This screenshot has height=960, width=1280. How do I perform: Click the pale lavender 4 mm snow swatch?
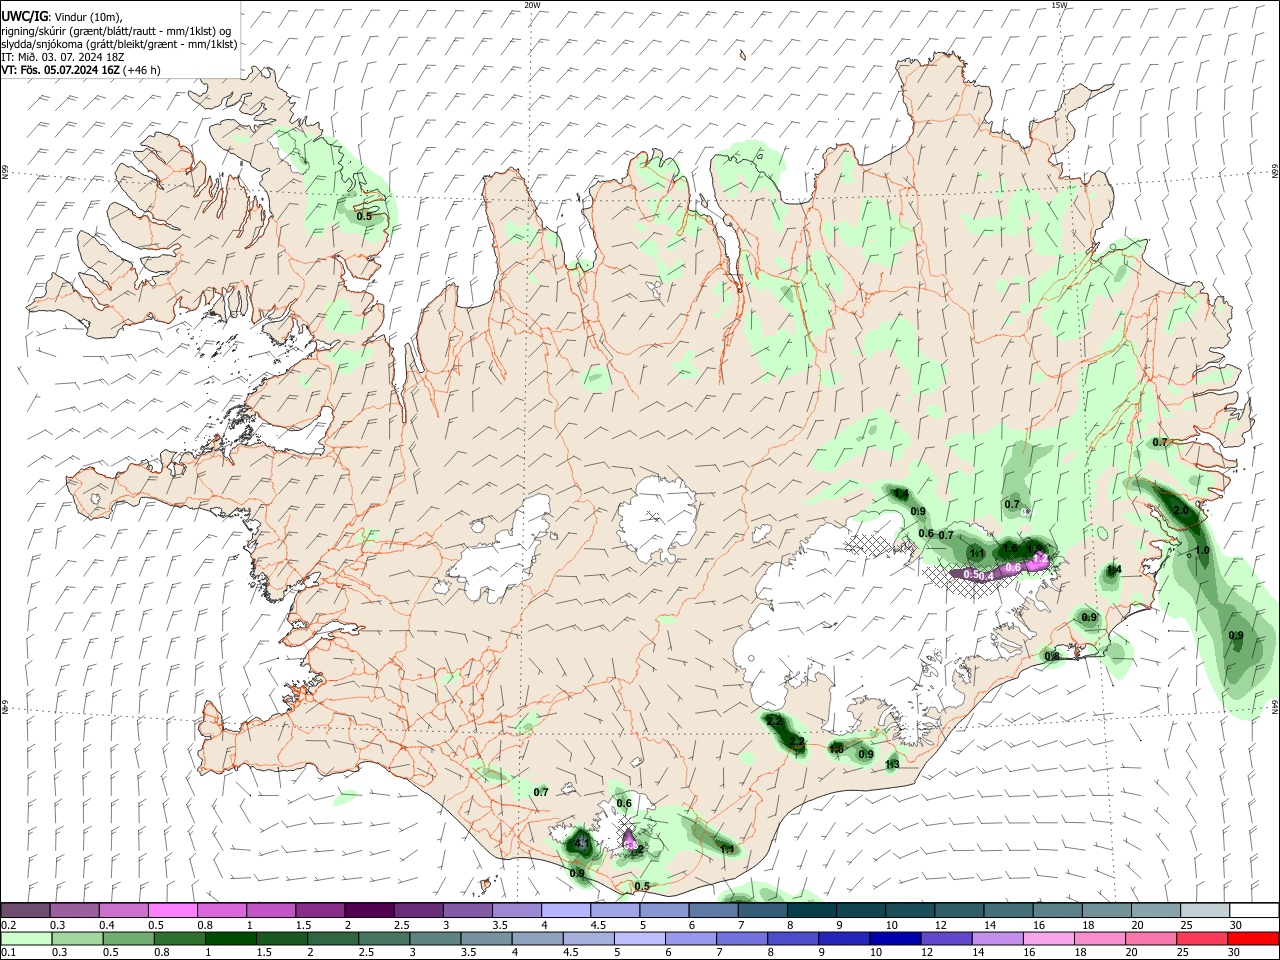coord(565,911)
